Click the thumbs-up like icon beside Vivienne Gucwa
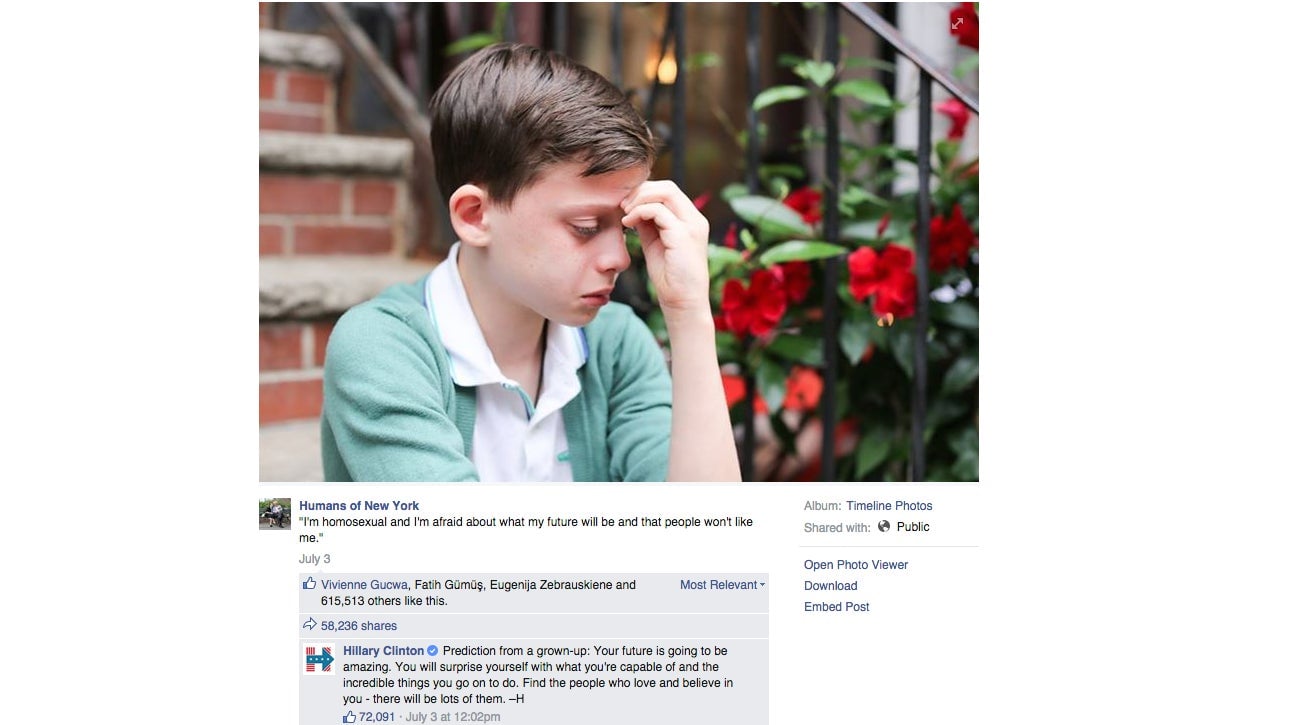This screenshot has height=725, width=1290. pos(310,584)
